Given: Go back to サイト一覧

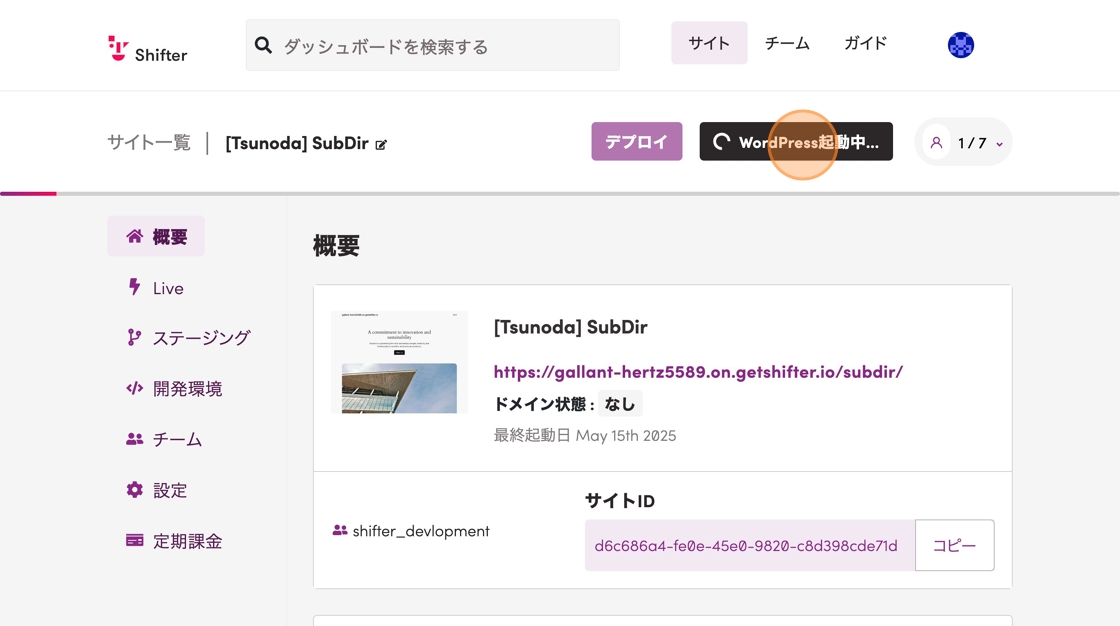Looking at the screenshot, I should 149,143.
